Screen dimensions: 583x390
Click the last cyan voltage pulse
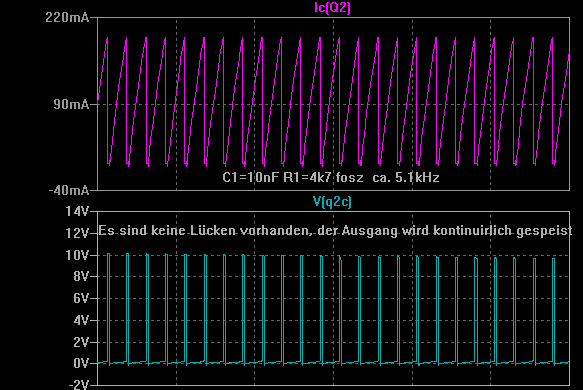point(554,311)
